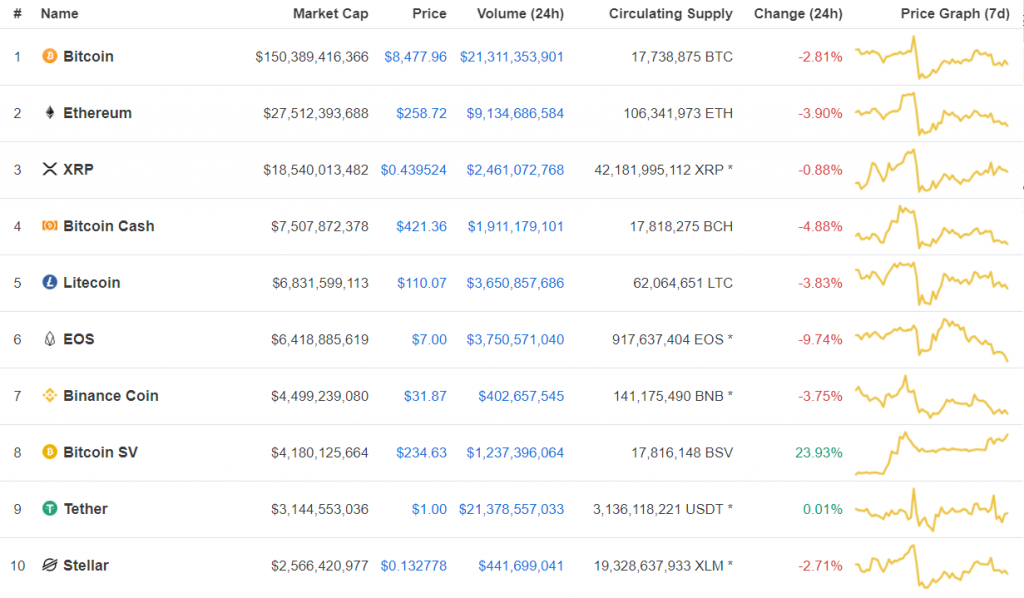The height and width of the screenshot is (598, 1024).
Task: Open the Stellar name link
Action: click(86, 565)
